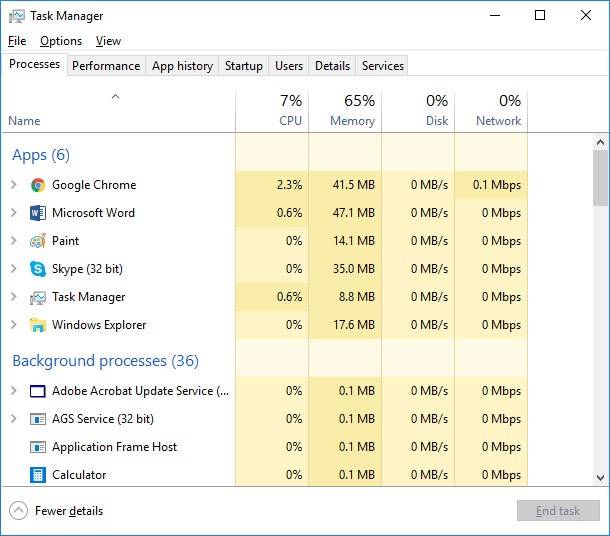Switch to the Performance tab

(106, 66)
